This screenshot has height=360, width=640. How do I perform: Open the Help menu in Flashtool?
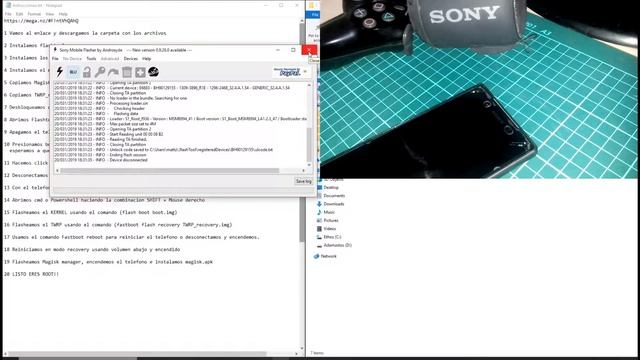pyautogui.click(x=147, y=59)
